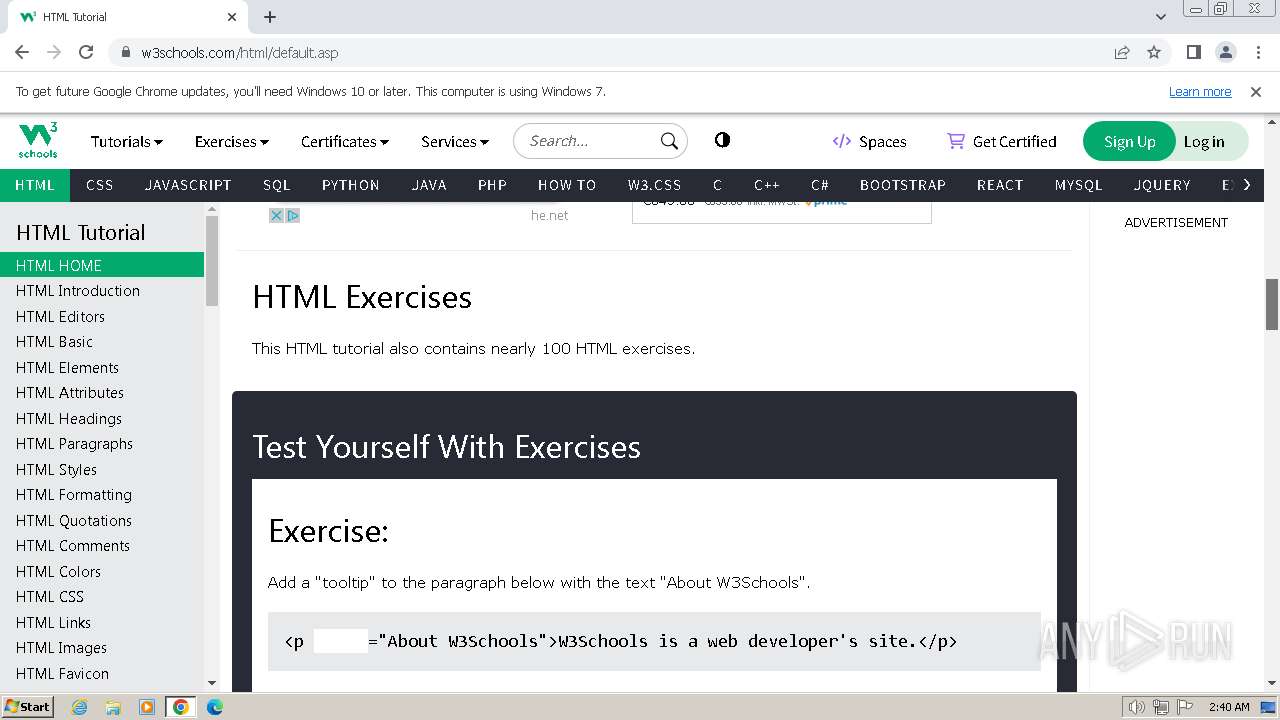The image size is (1280, 720).
Task: Toggle dark mode contrast icon
Action: pyautogui.click(x=722, y=140)
